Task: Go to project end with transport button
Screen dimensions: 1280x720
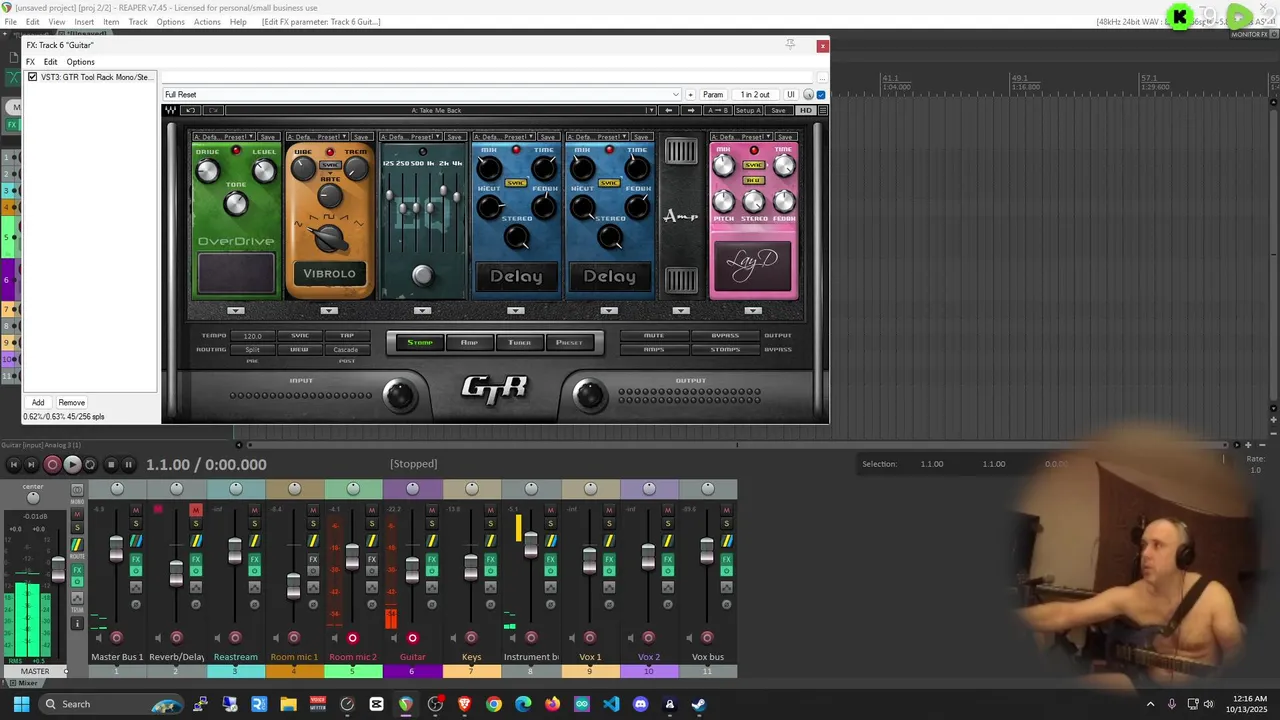Action: [31, 464]
